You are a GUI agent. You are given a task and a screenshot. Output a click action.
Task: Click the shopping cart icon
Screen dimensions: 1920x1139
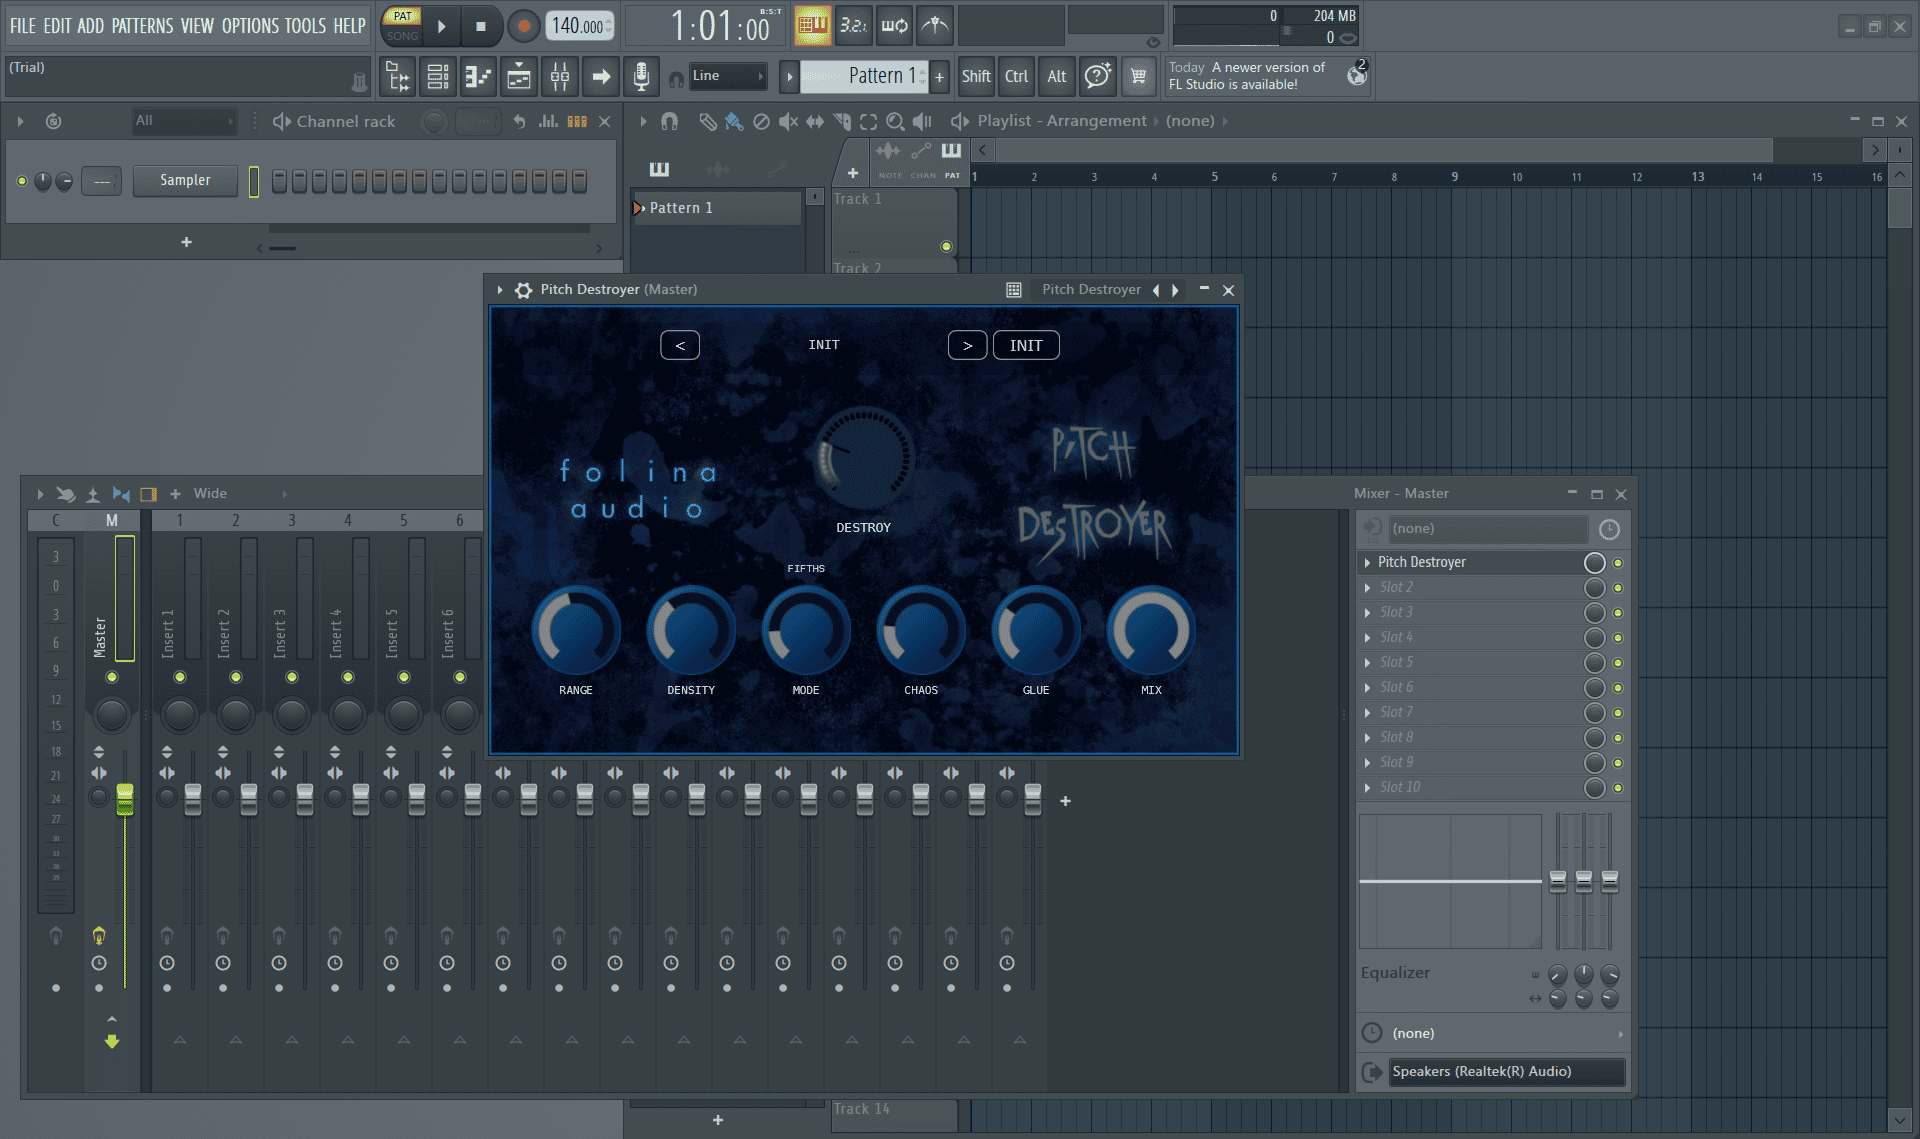pos(1138,76)
